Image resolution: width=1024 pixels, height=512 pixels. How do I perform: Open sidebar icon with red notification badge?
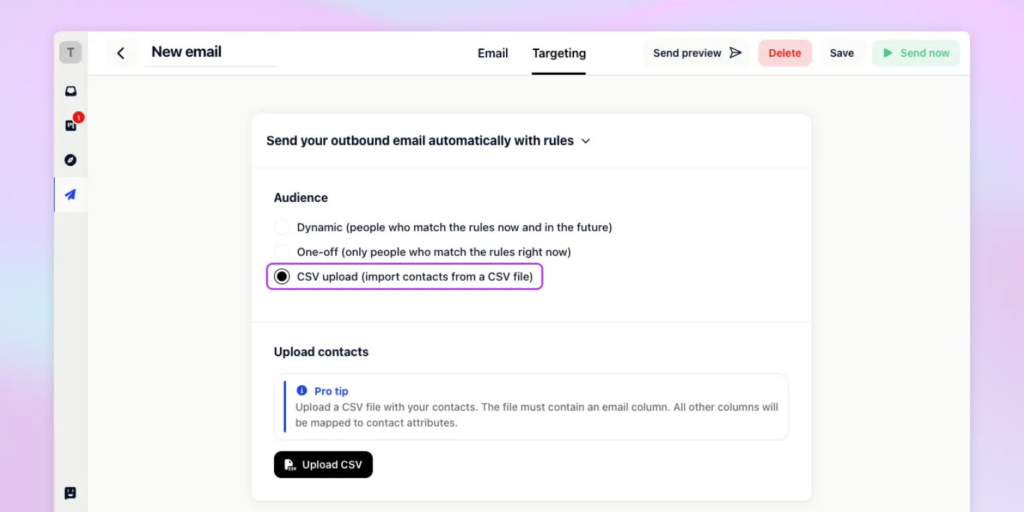click(x=71, y=125)
